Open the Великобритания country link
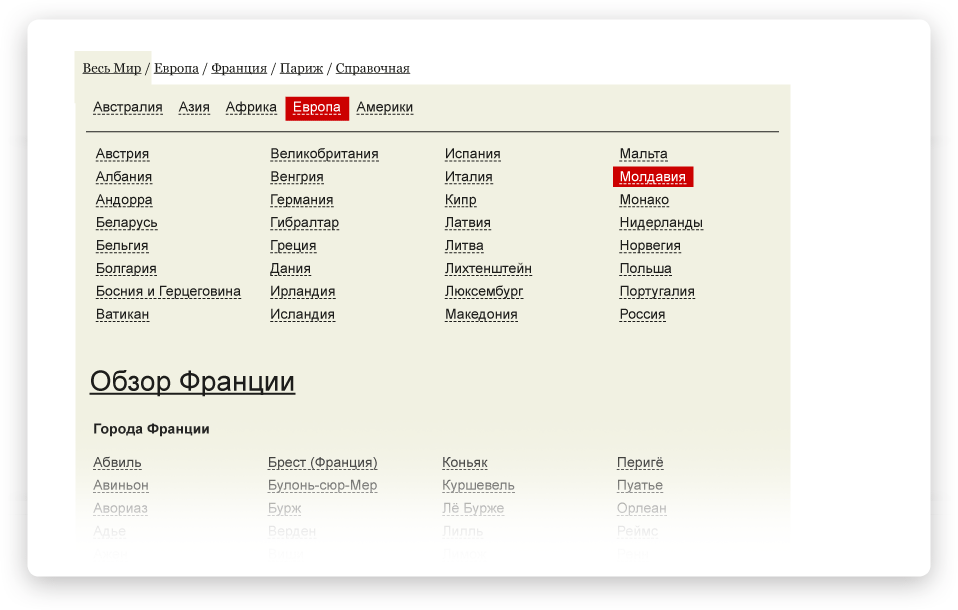 pyautogui.click(x=324, y=154)
